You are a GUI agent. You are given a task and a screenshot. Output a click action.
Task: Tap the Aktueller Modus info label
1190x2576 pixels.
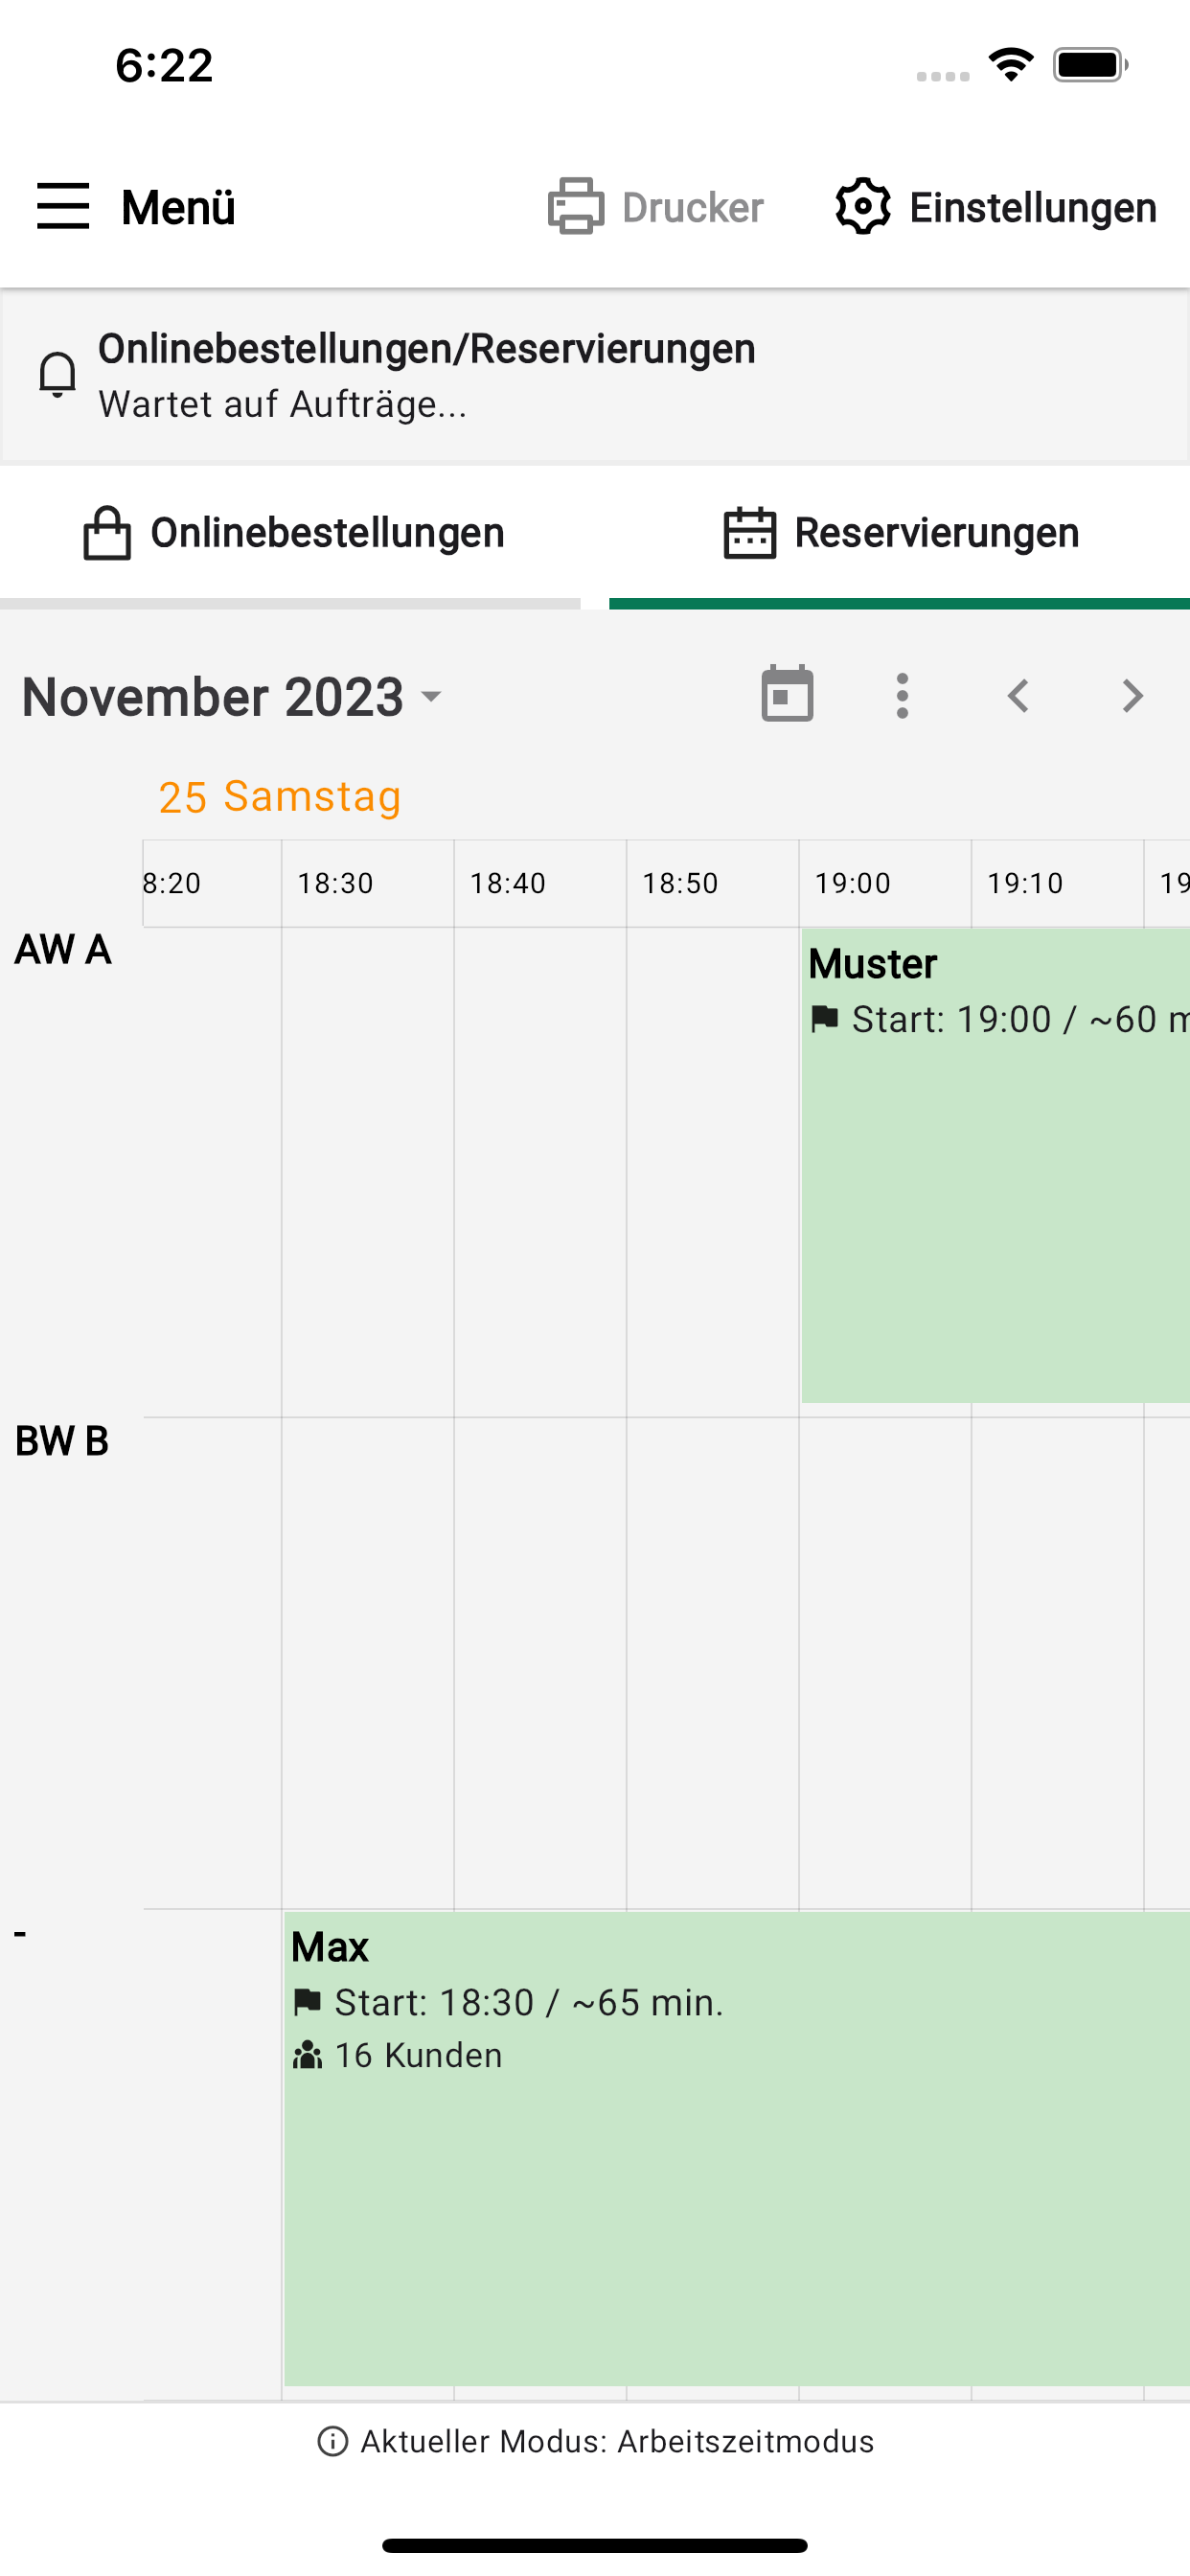pos(616,2441)
